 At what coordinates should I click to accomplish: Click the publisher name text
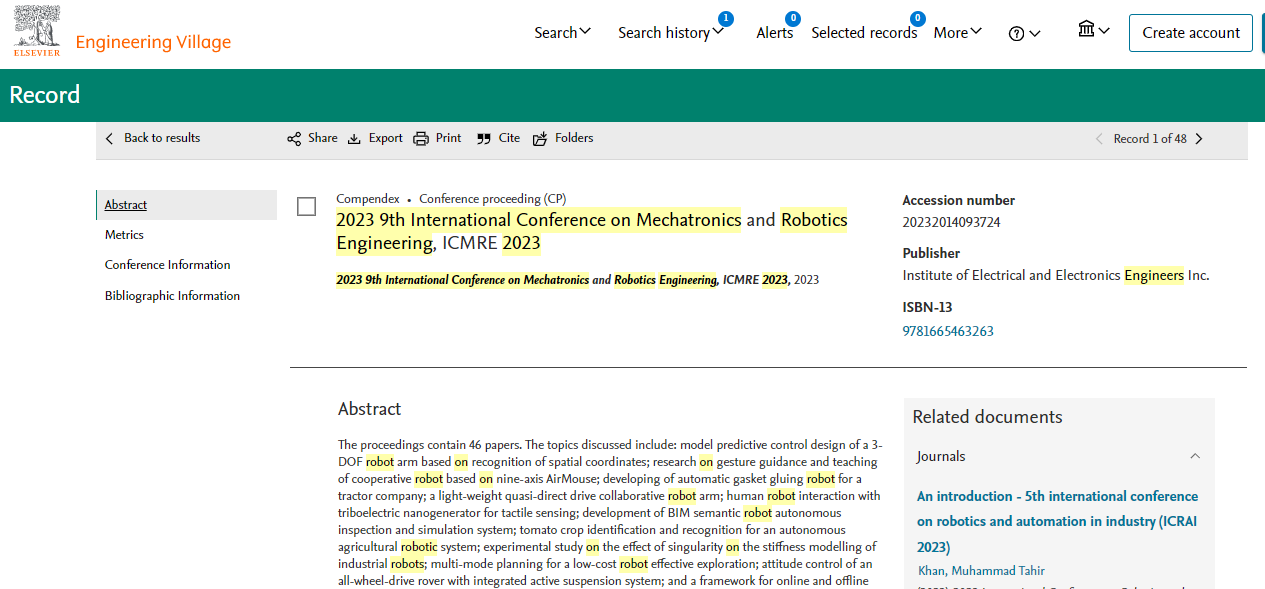point(1056,275)
